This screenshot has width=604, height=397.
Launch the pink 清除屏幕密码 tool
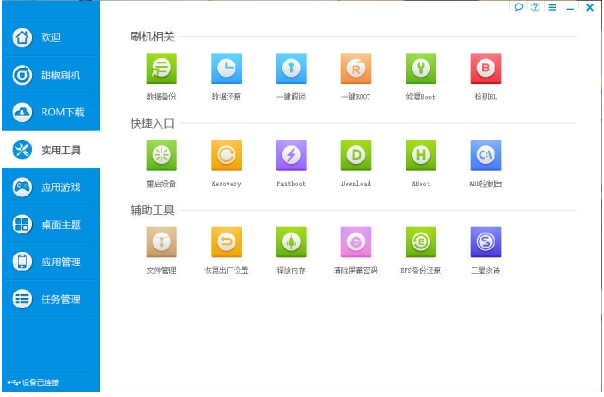pos(356,242)
